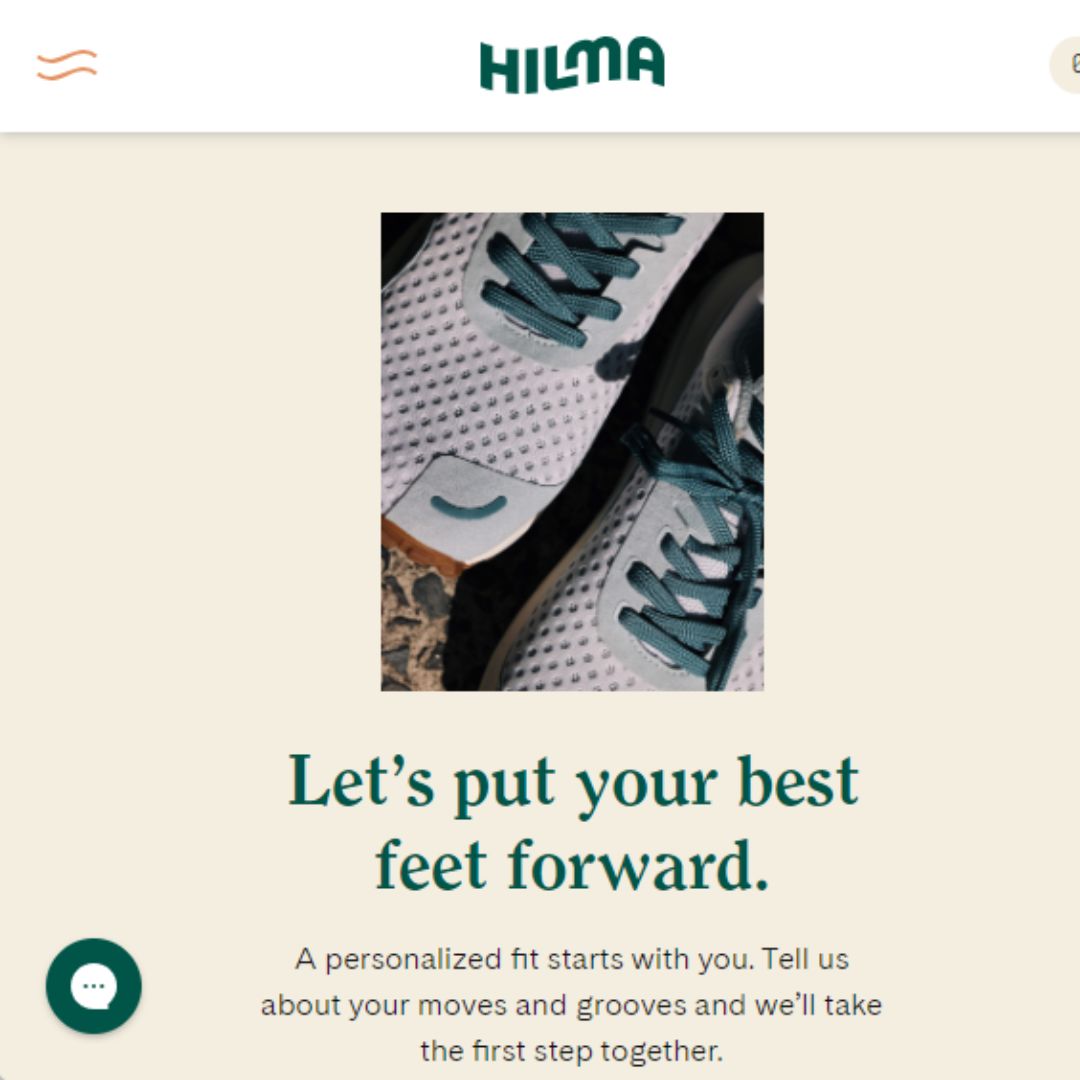The height and width of the screenshot is (1080, 1080).
Task: Click the 'feet forward.' heading line
Action: (x=572, y=866)
